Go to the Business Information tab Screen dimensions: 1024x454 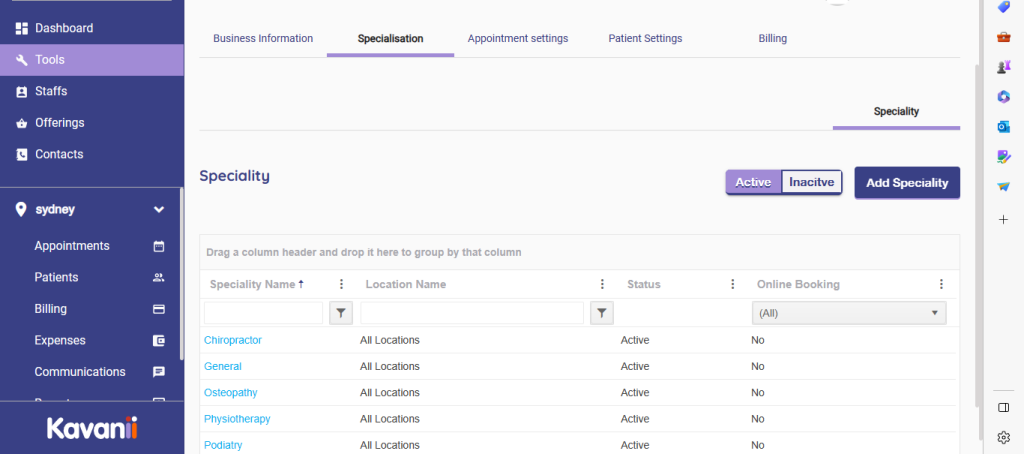(263, 38)
